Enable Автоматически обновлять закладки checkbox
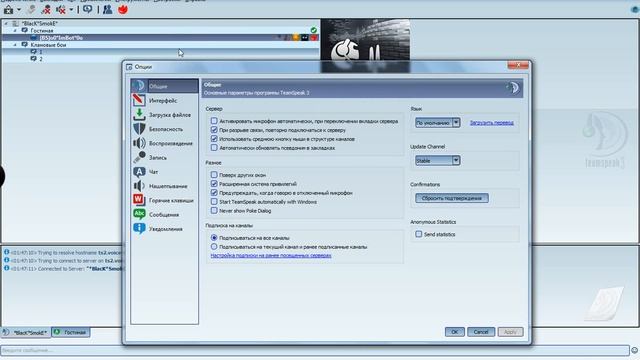Viewport: 640px width, 360px height. tap(214, 148)
